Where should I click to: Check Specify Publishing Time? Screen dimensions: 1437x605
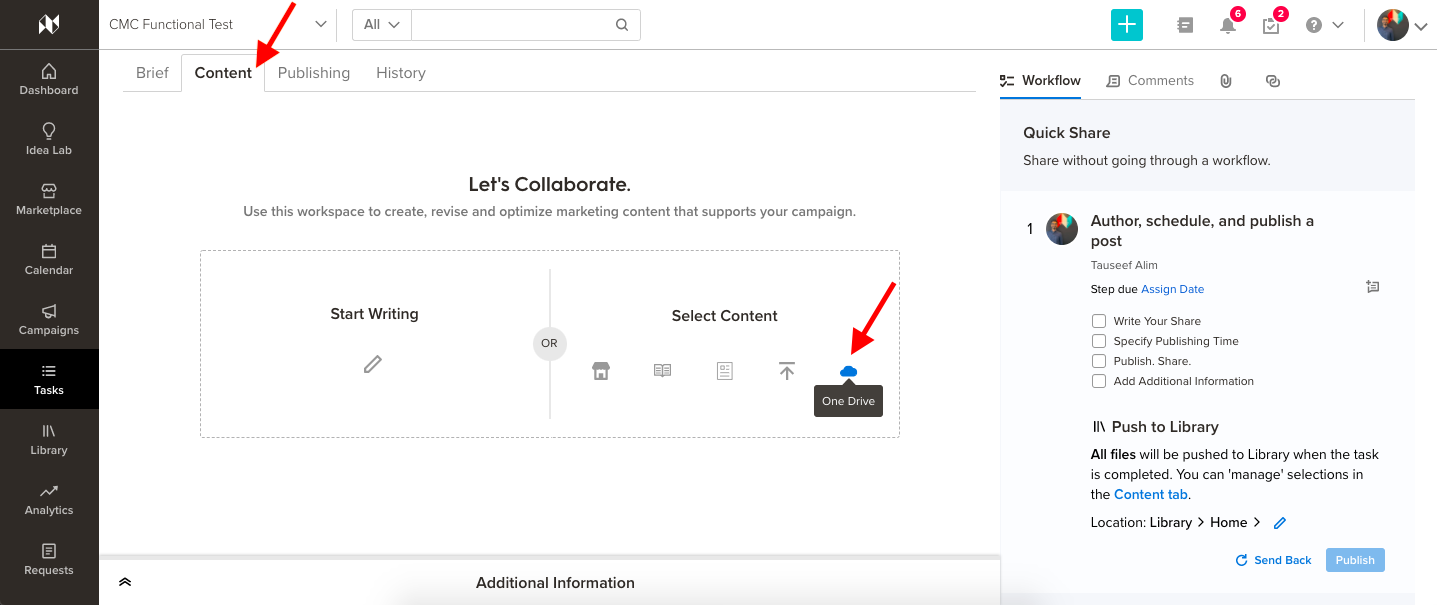click(1099, 341)
